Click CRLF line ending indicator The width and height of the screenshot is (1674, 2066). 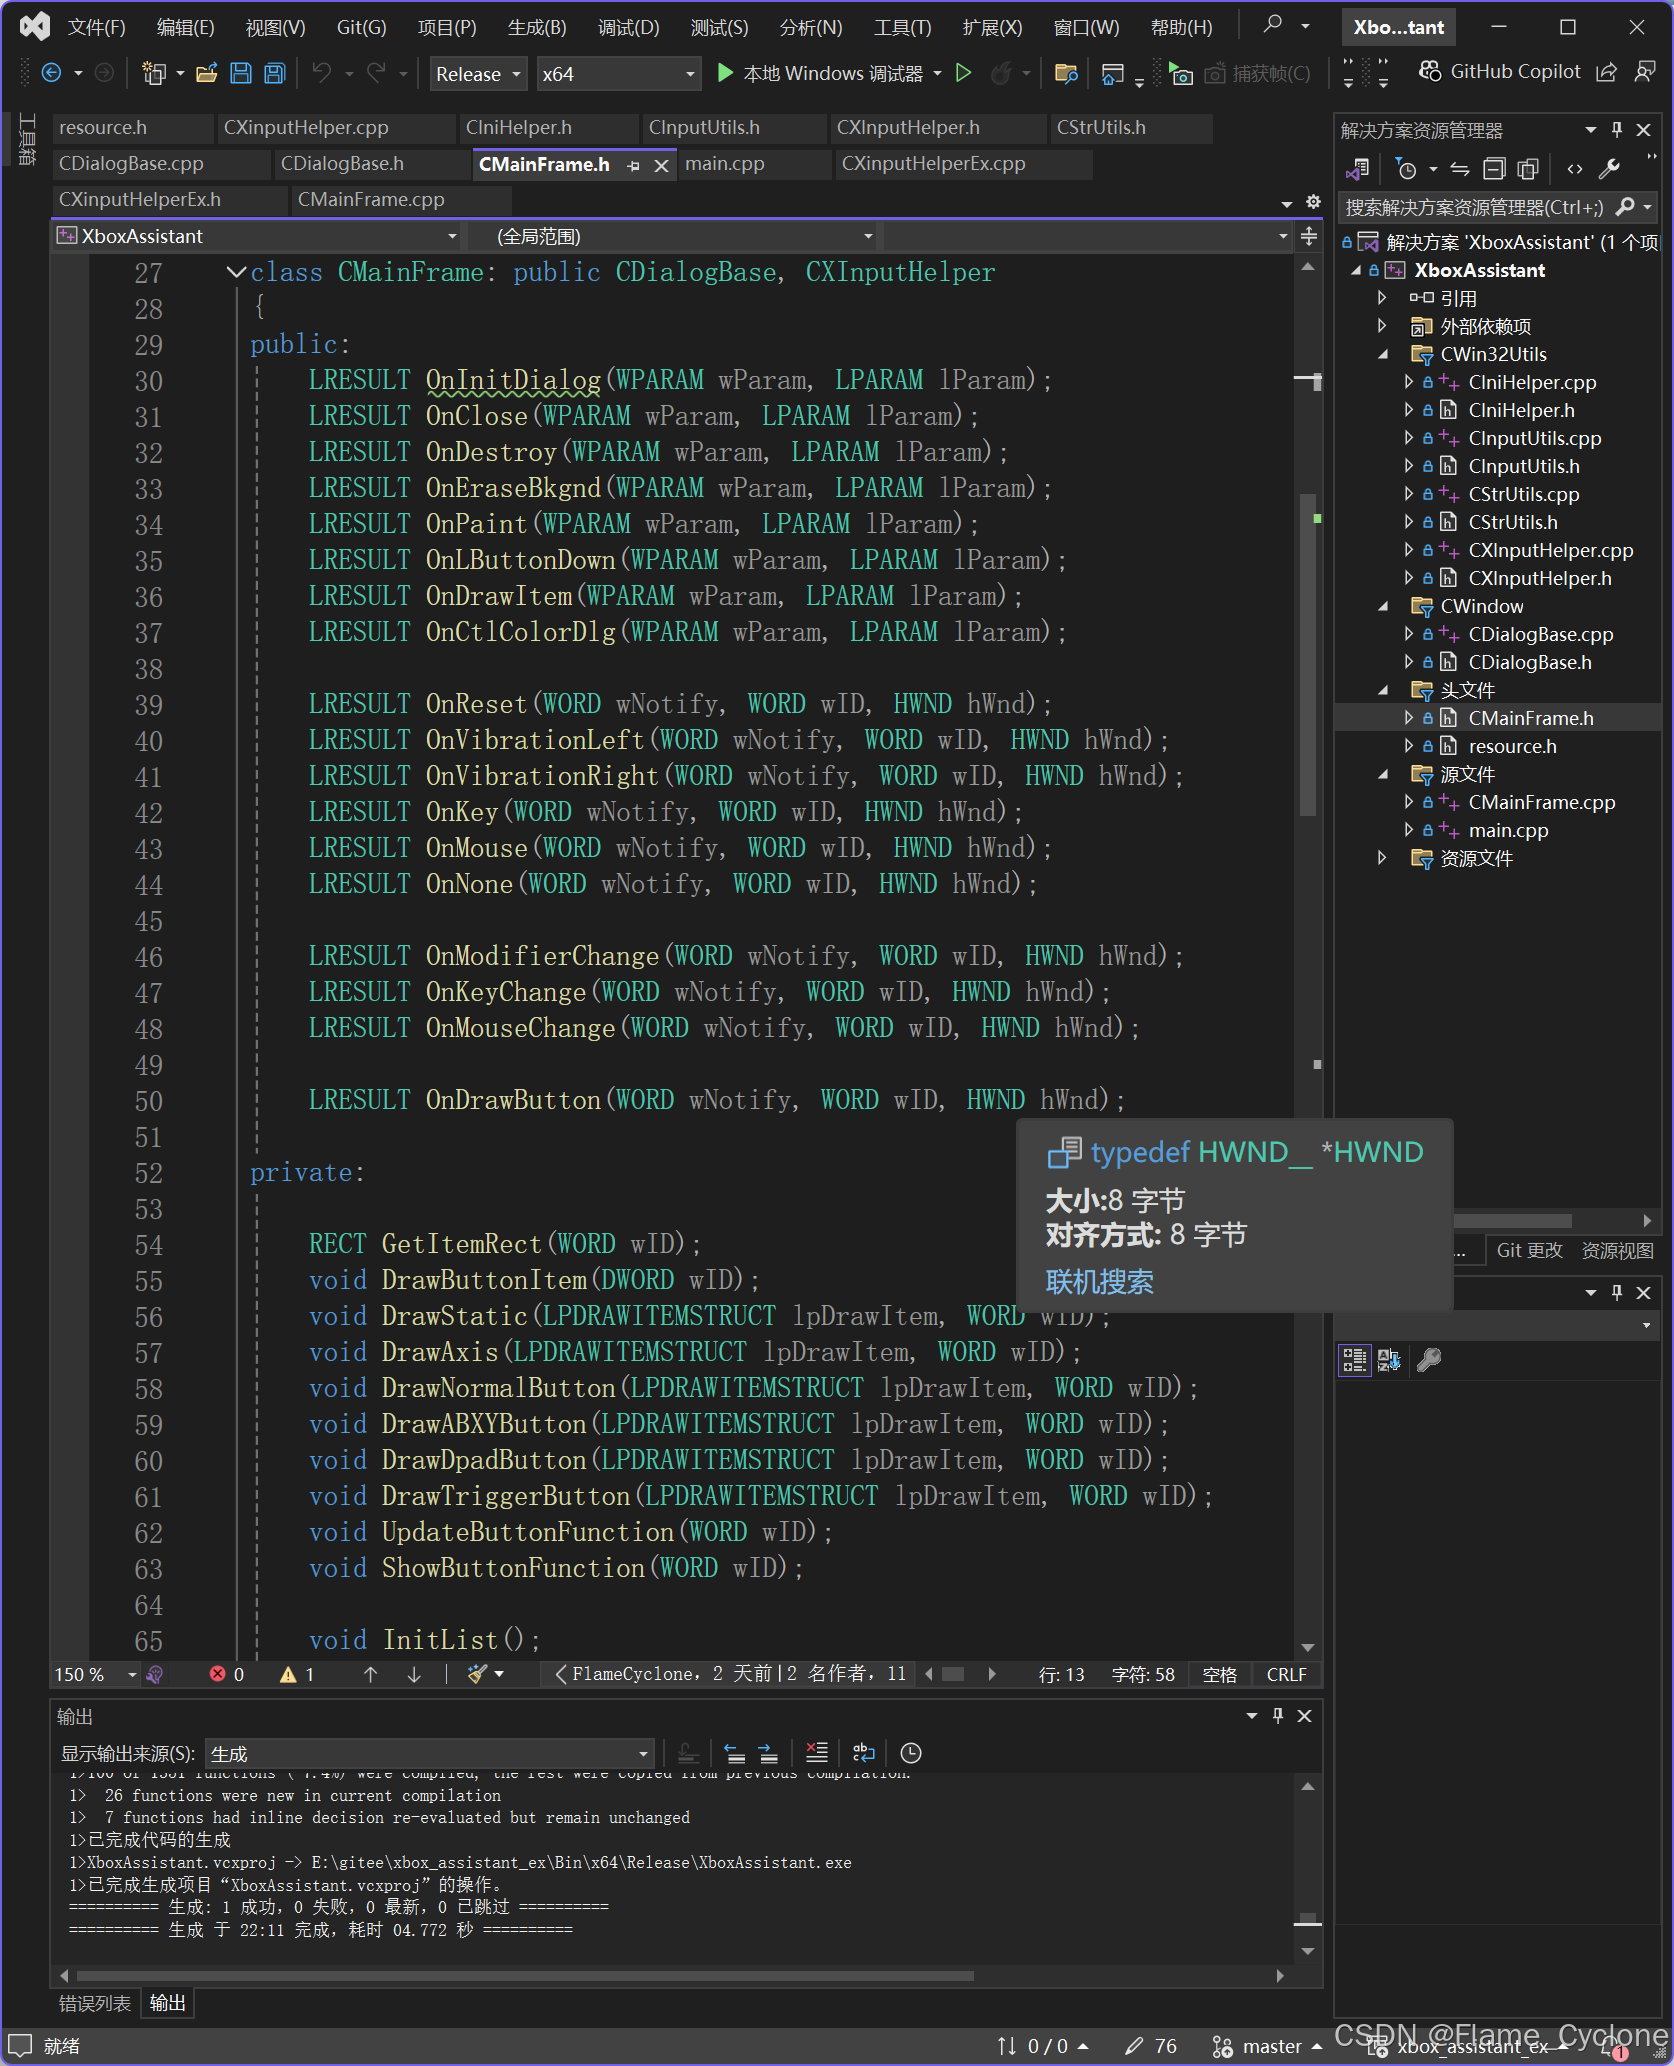1286,1674
